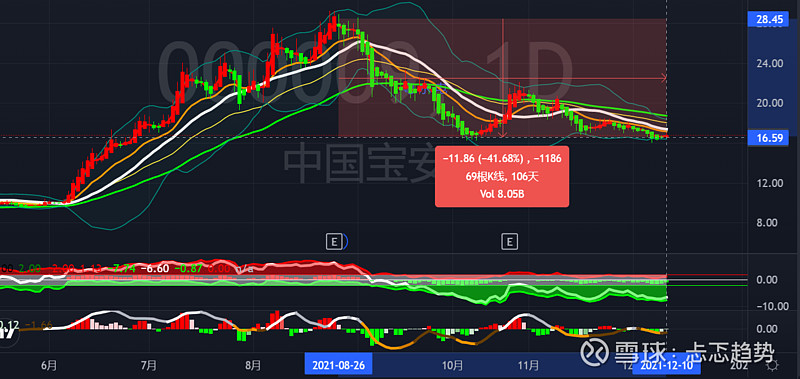Viewport: 800px width, 379px height.
Task: Click the 16.59 current price label
Action: (768, 138)
